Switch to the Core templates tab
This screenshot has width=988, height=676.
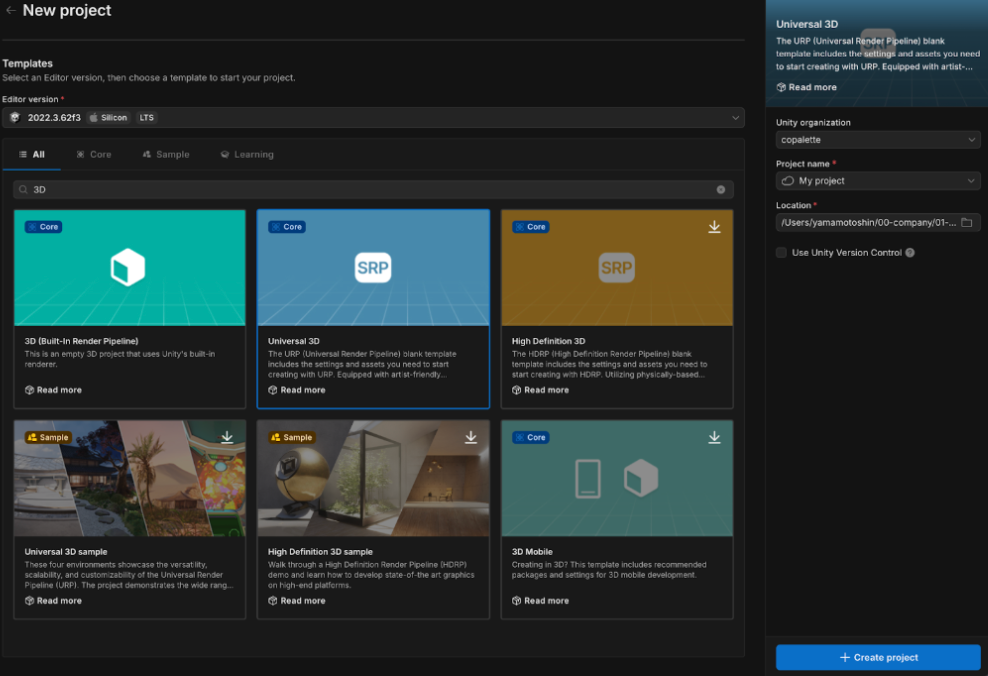pos(94,154)
